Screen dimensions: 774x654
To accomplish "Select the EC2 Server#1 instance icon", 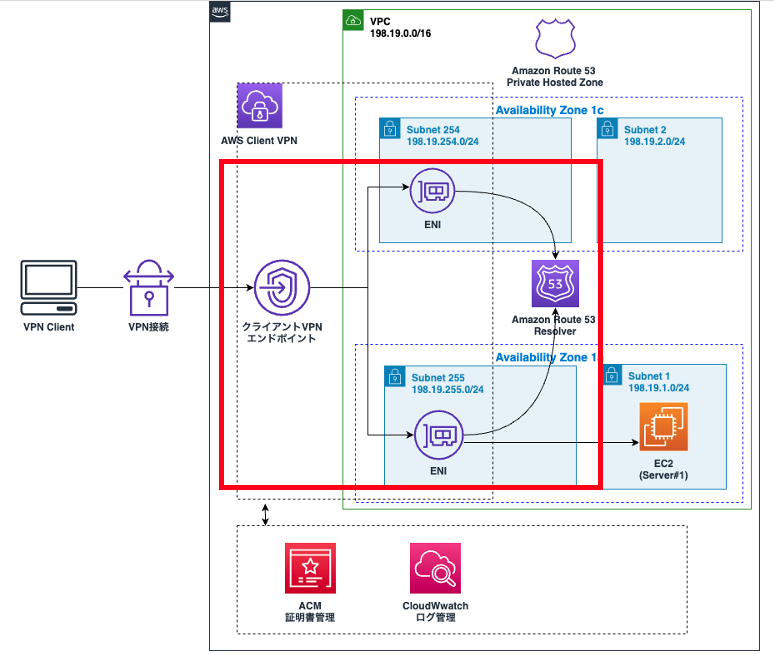I will (663, 426).
